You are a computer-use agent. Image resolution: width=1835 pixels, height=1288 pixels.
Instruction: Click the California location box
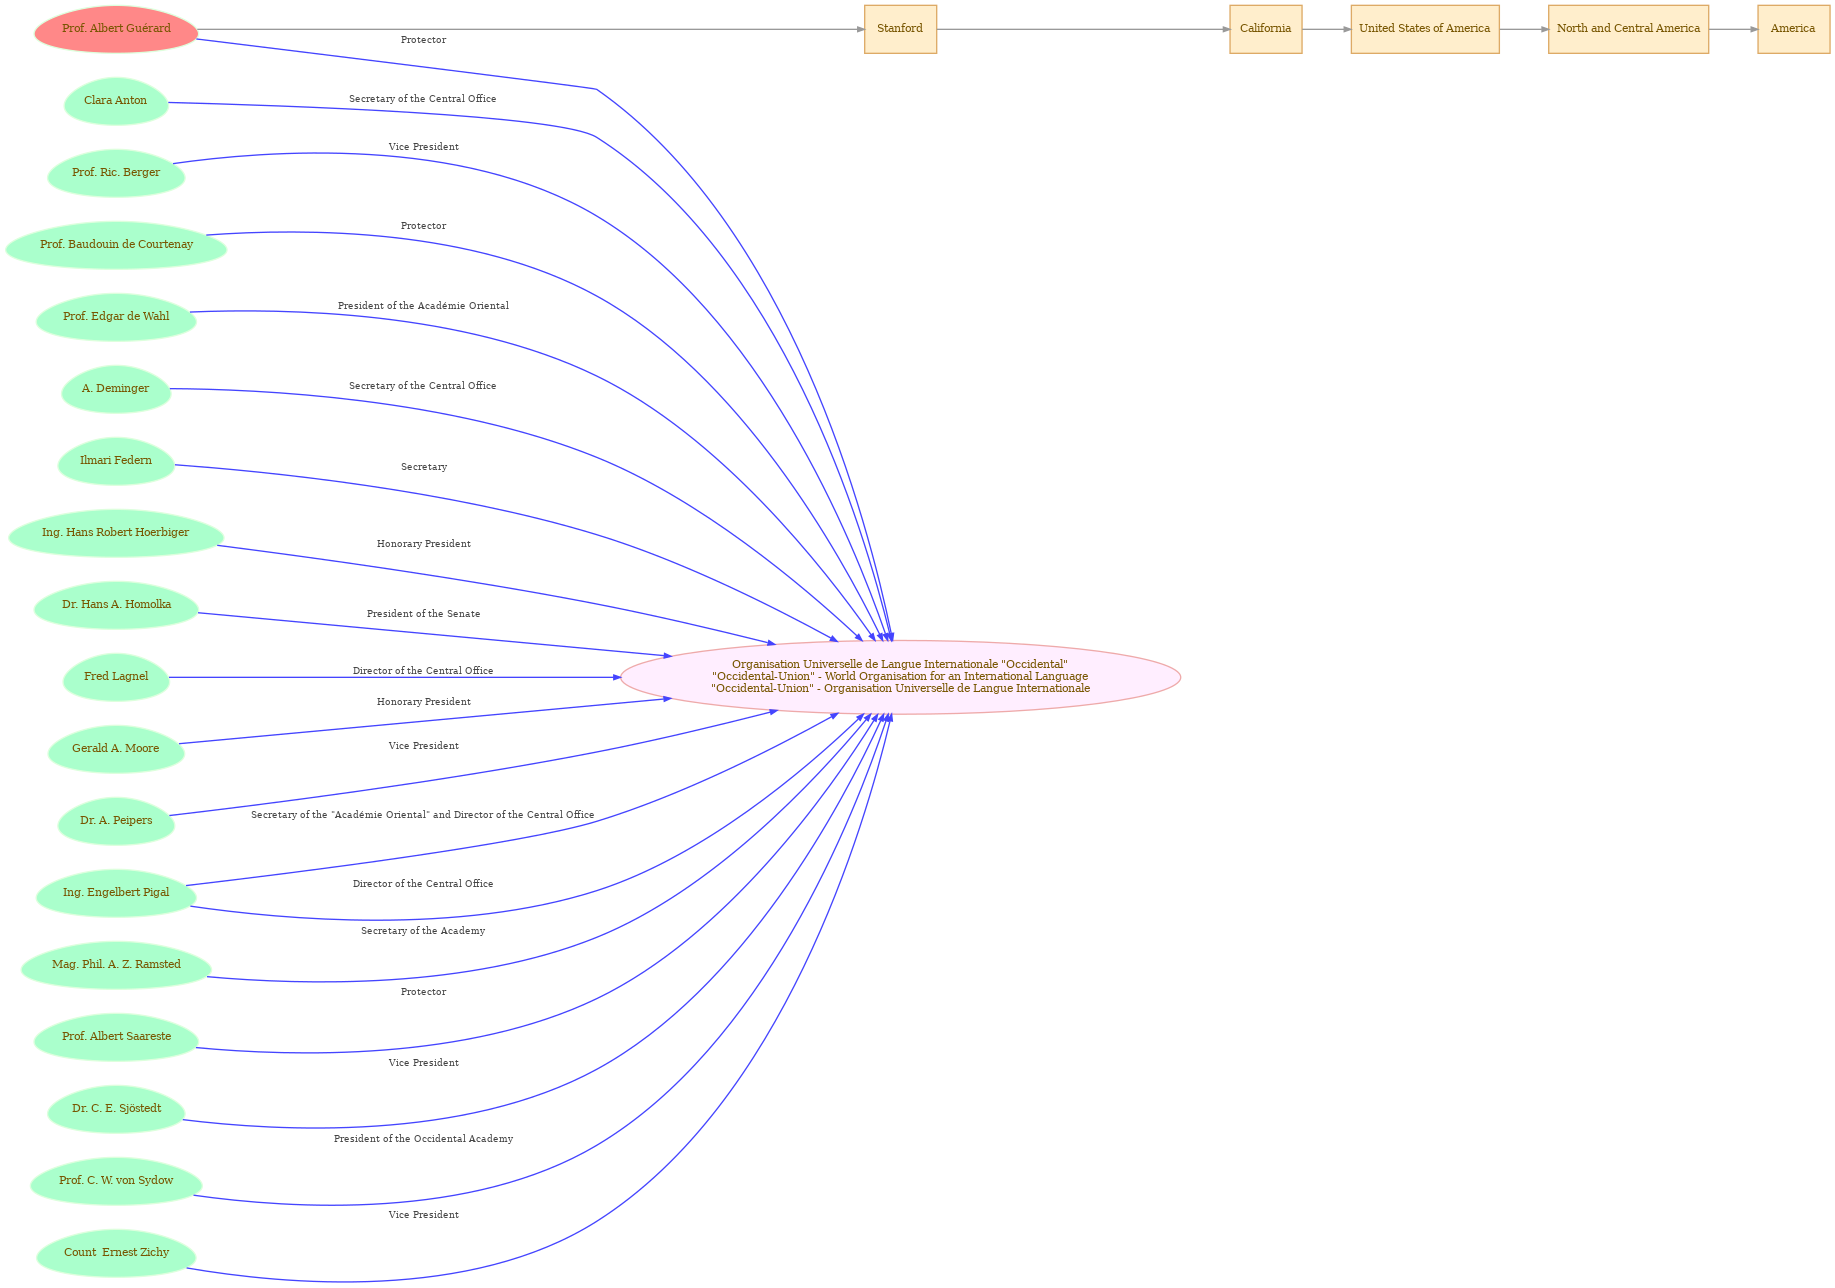1266,29
